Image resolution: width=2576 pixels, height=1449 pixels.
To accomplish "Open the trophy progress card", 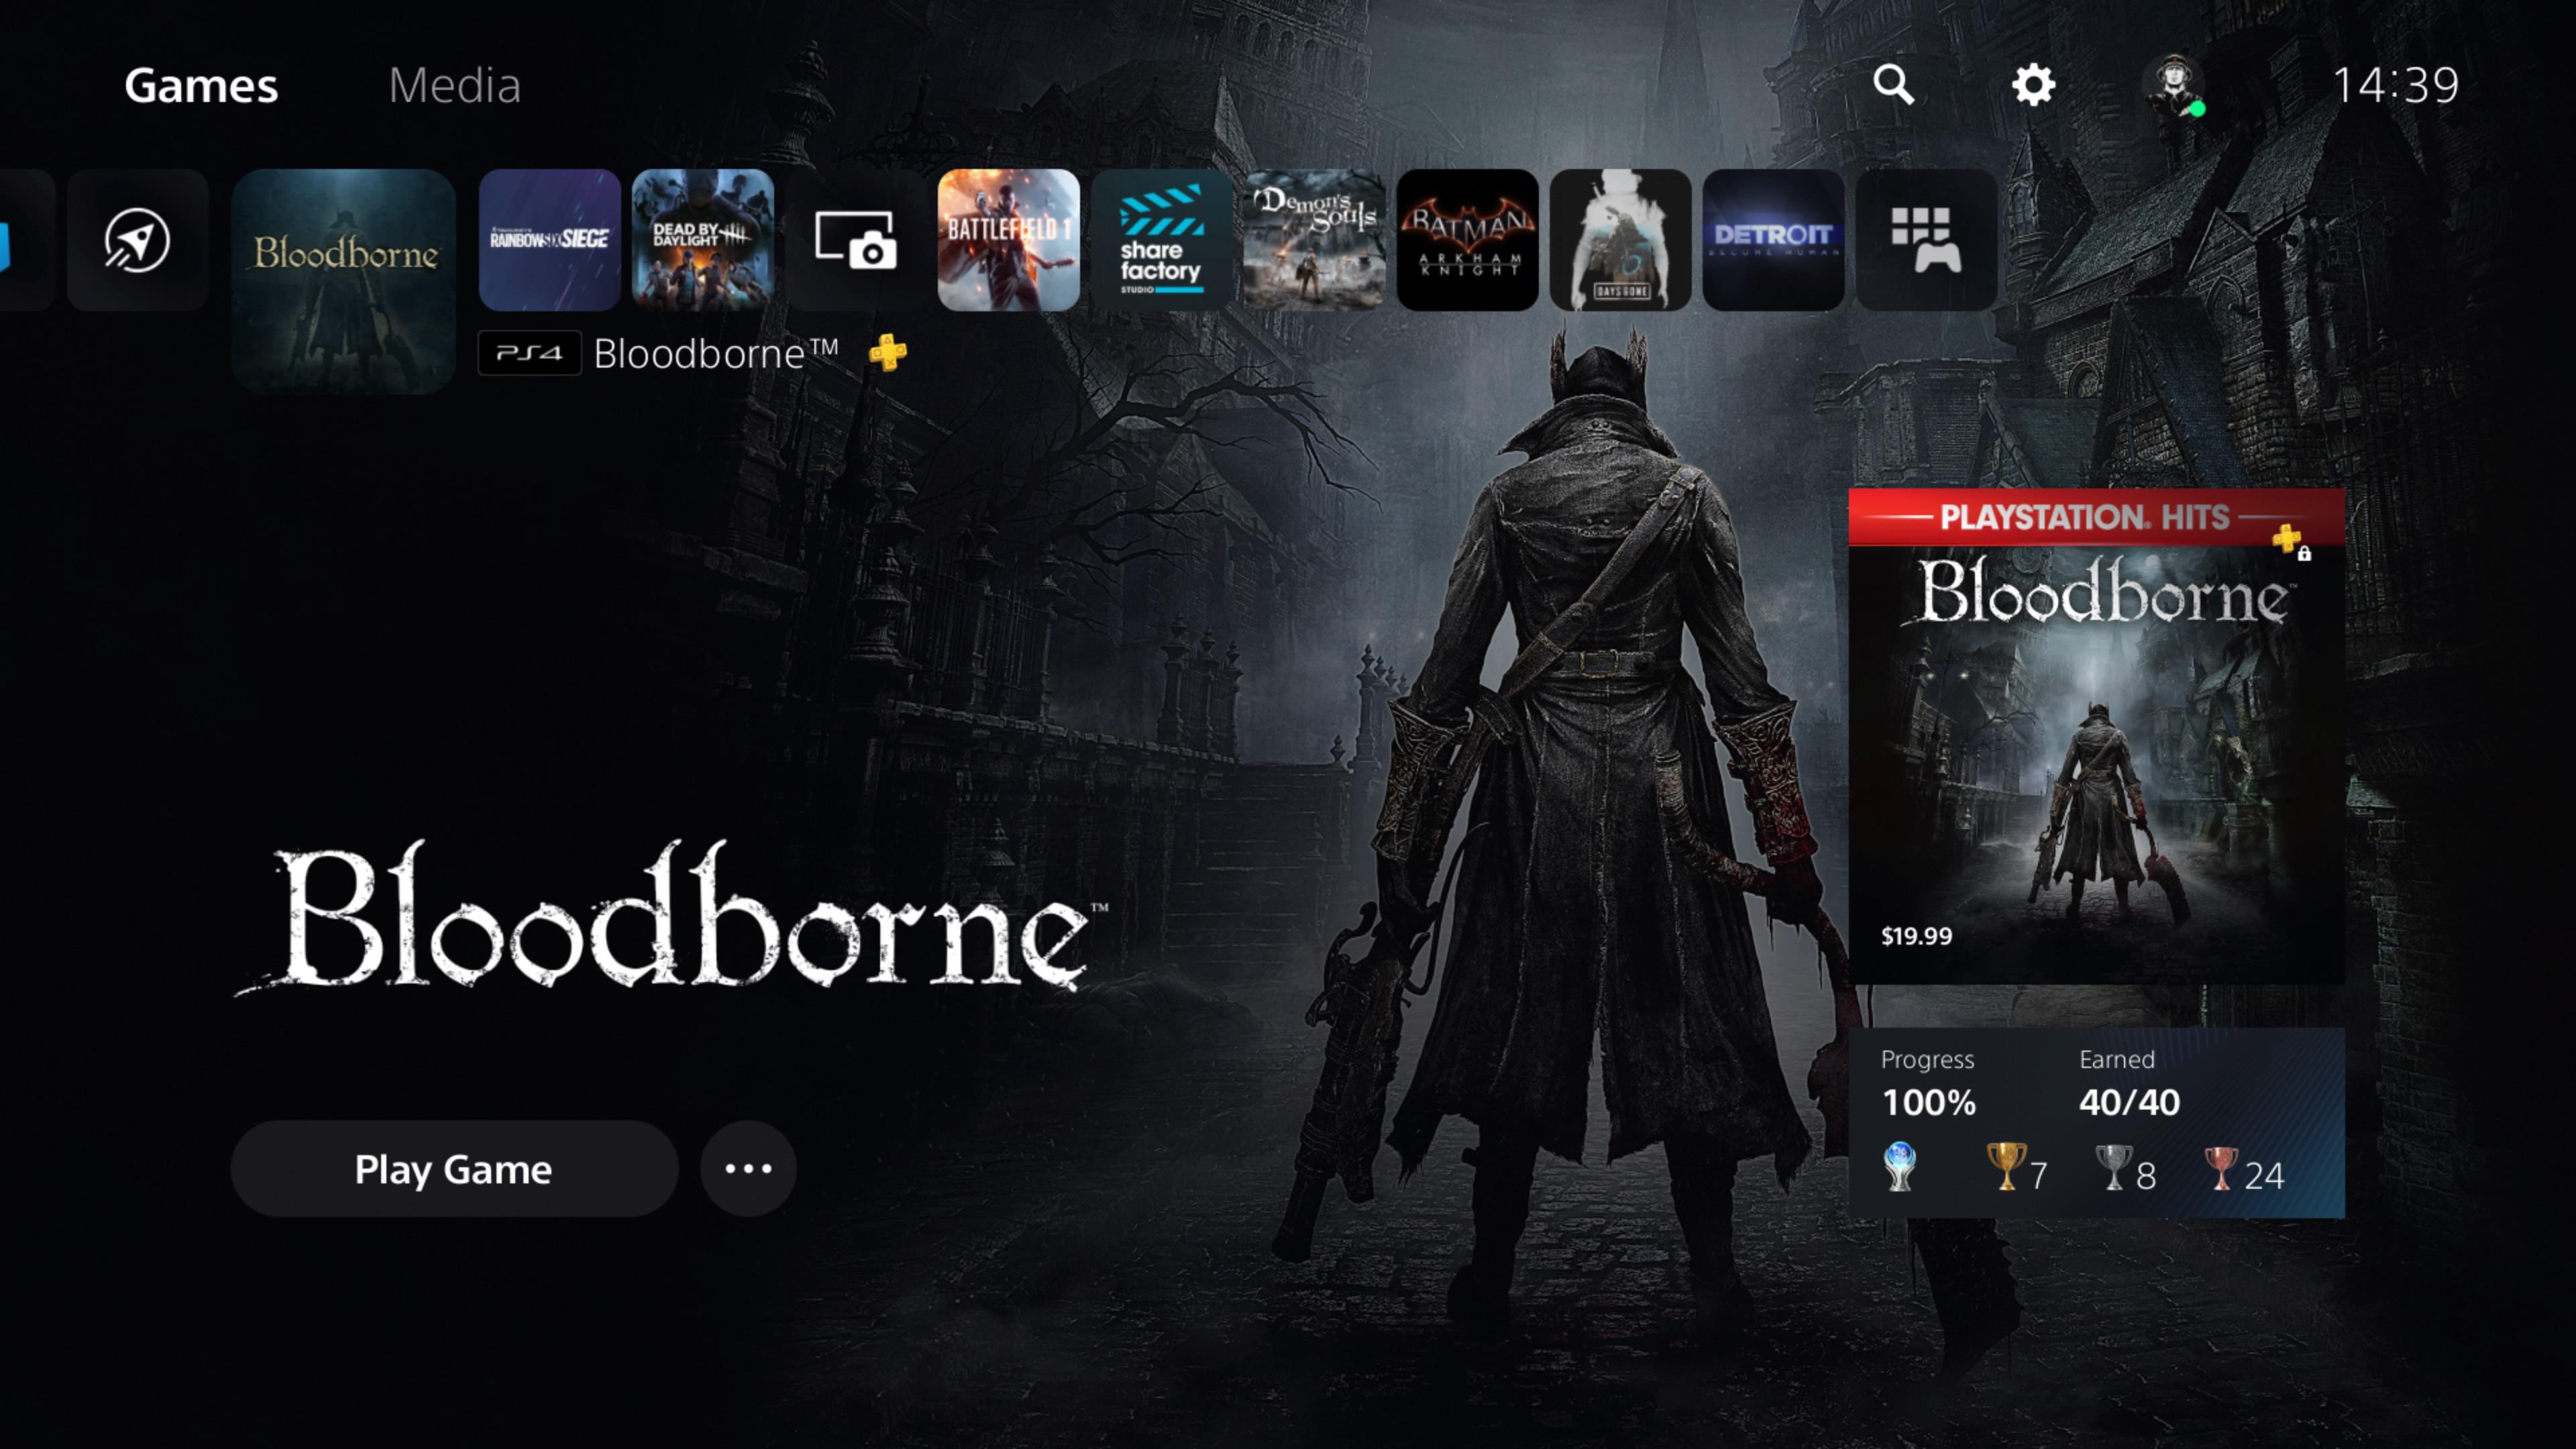I will pos(2096,1122).
